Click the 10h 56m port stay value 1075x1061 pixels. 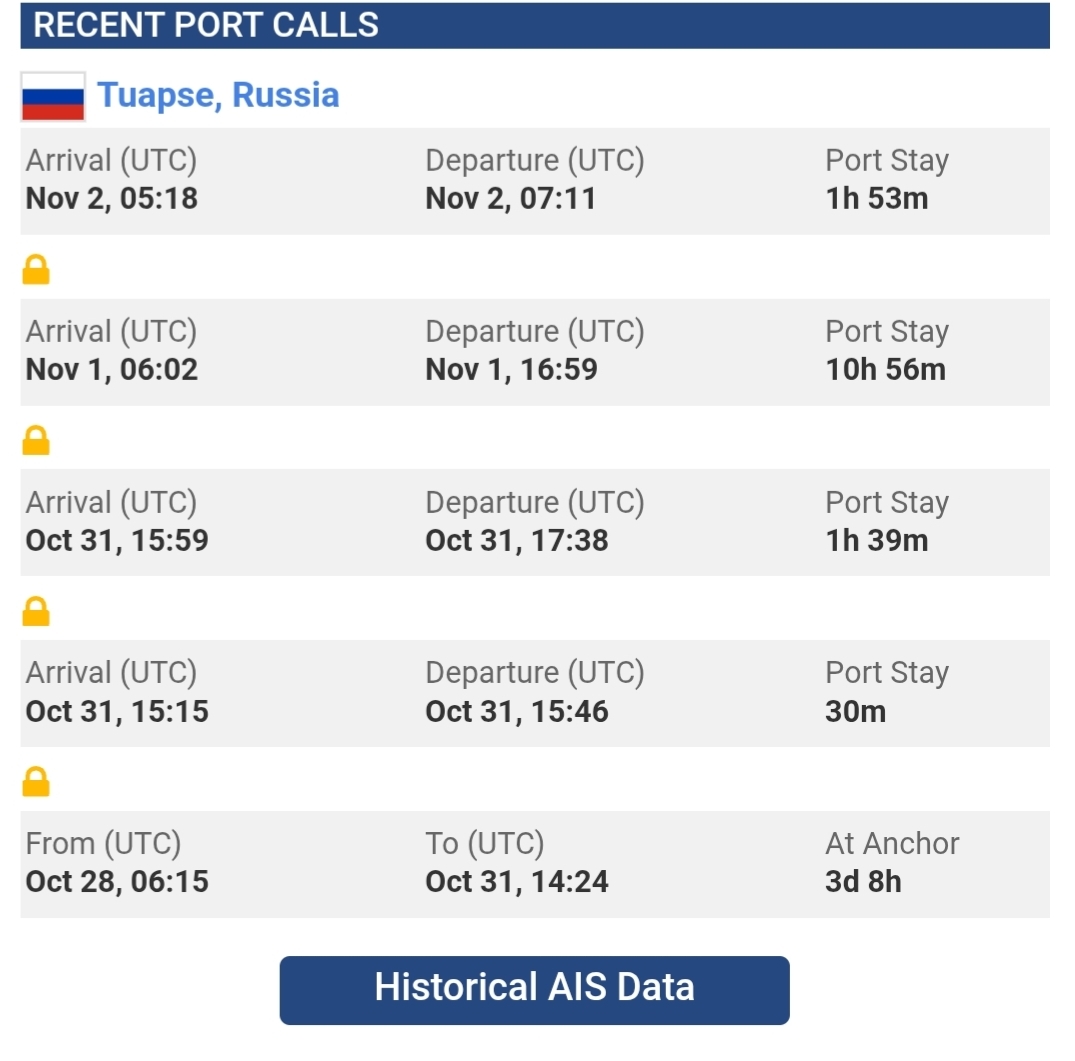pyautogui.click(x=885, y=369)
